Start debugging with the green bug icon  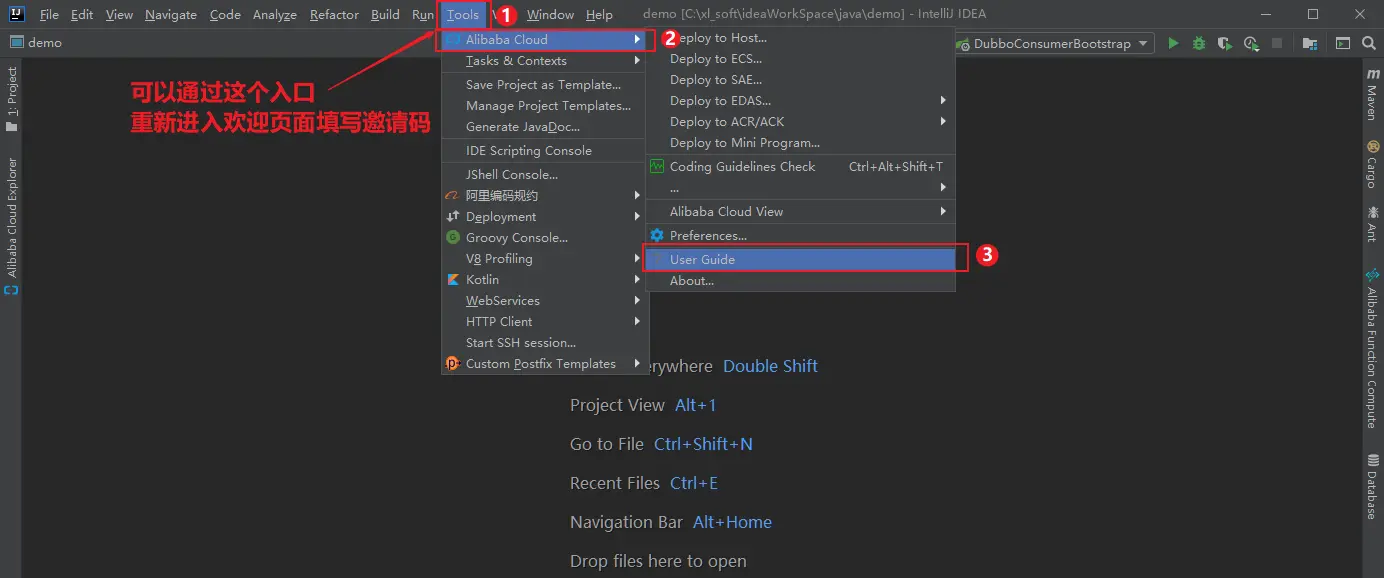(1199, 43)
